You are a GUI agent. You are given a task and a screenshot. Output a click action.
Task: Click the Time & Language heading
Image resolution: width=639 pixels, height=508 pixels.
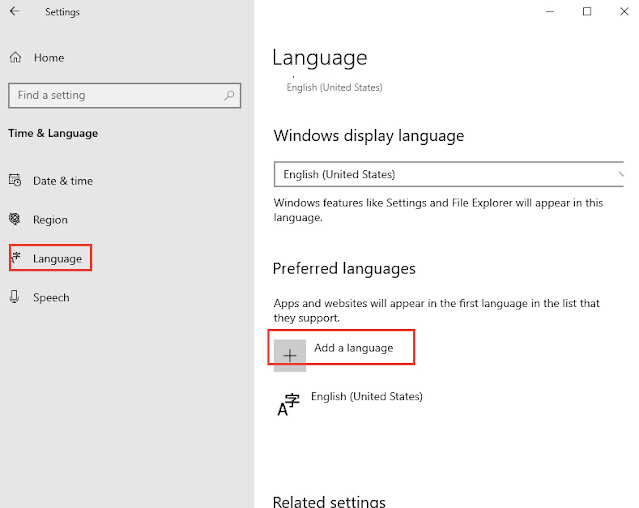[53, 133]
